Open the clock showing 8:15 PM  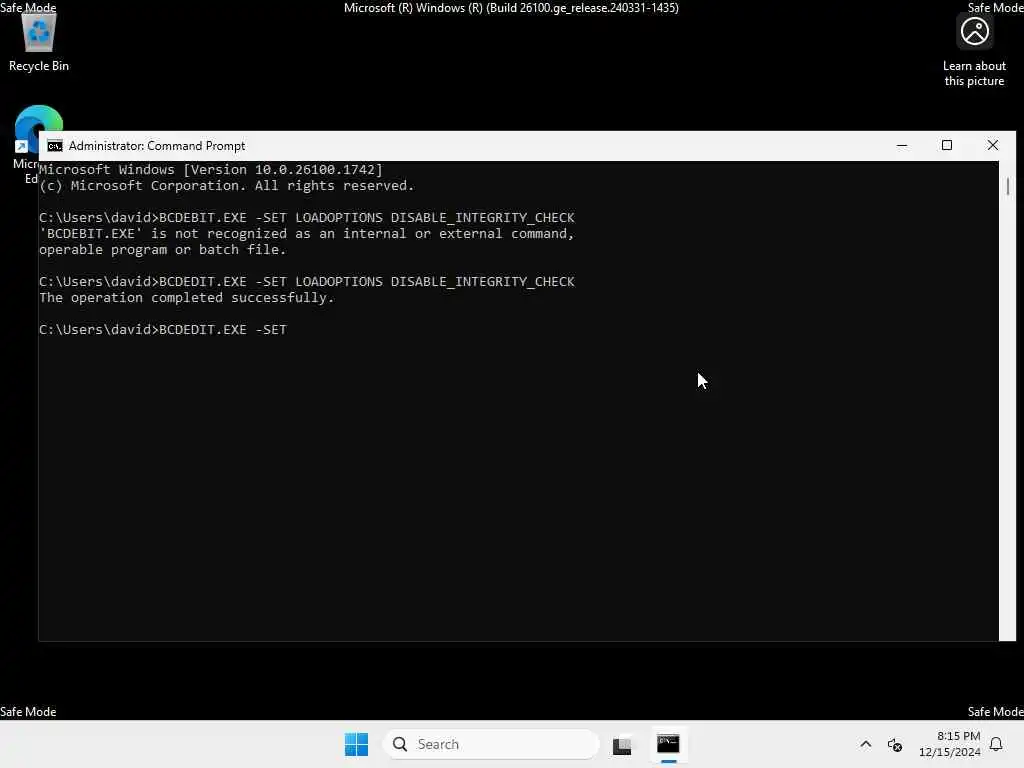(x=950, y=744)
